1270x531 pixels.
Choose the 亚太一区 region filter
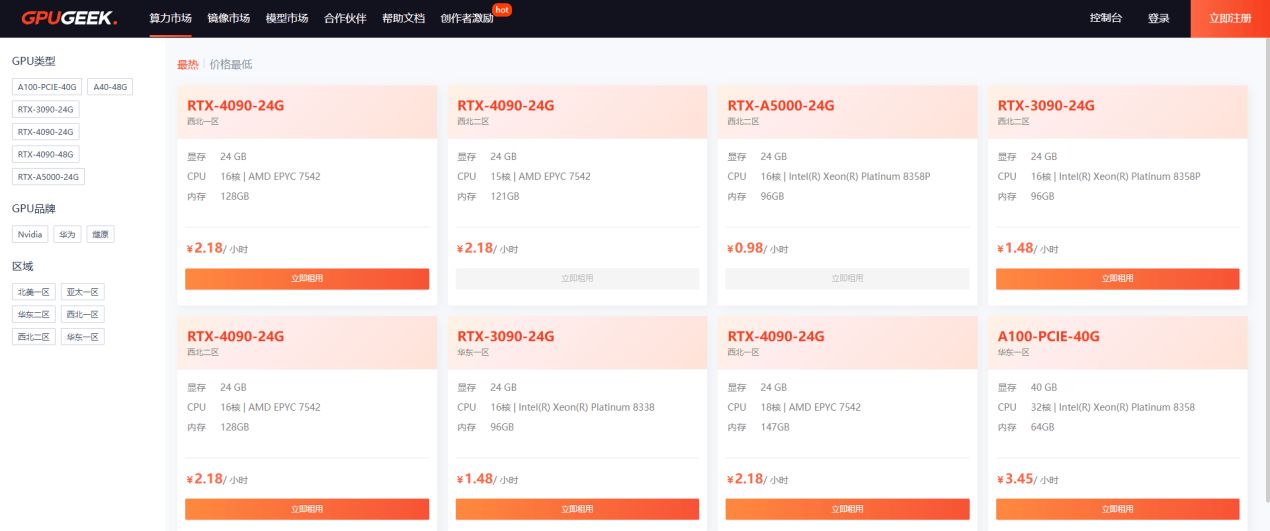(82, 292)
